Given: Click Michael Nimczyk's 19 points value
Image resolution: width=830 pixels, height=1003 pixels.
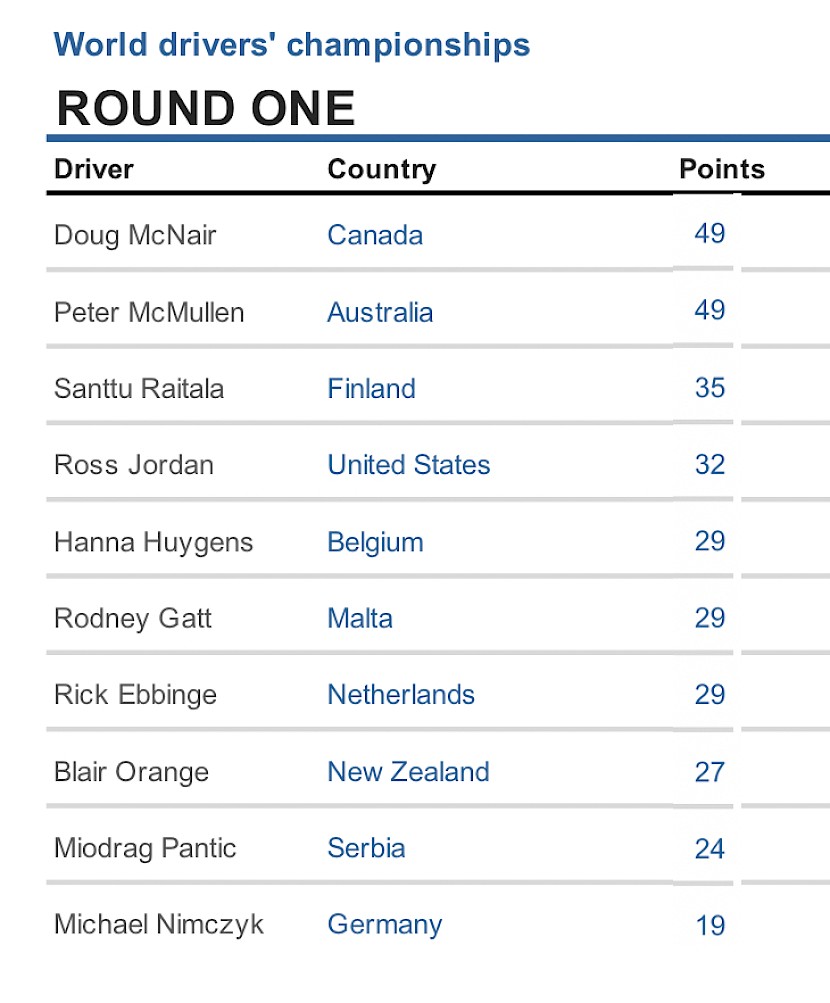Looking at the screenshot, I should [710, 925].
